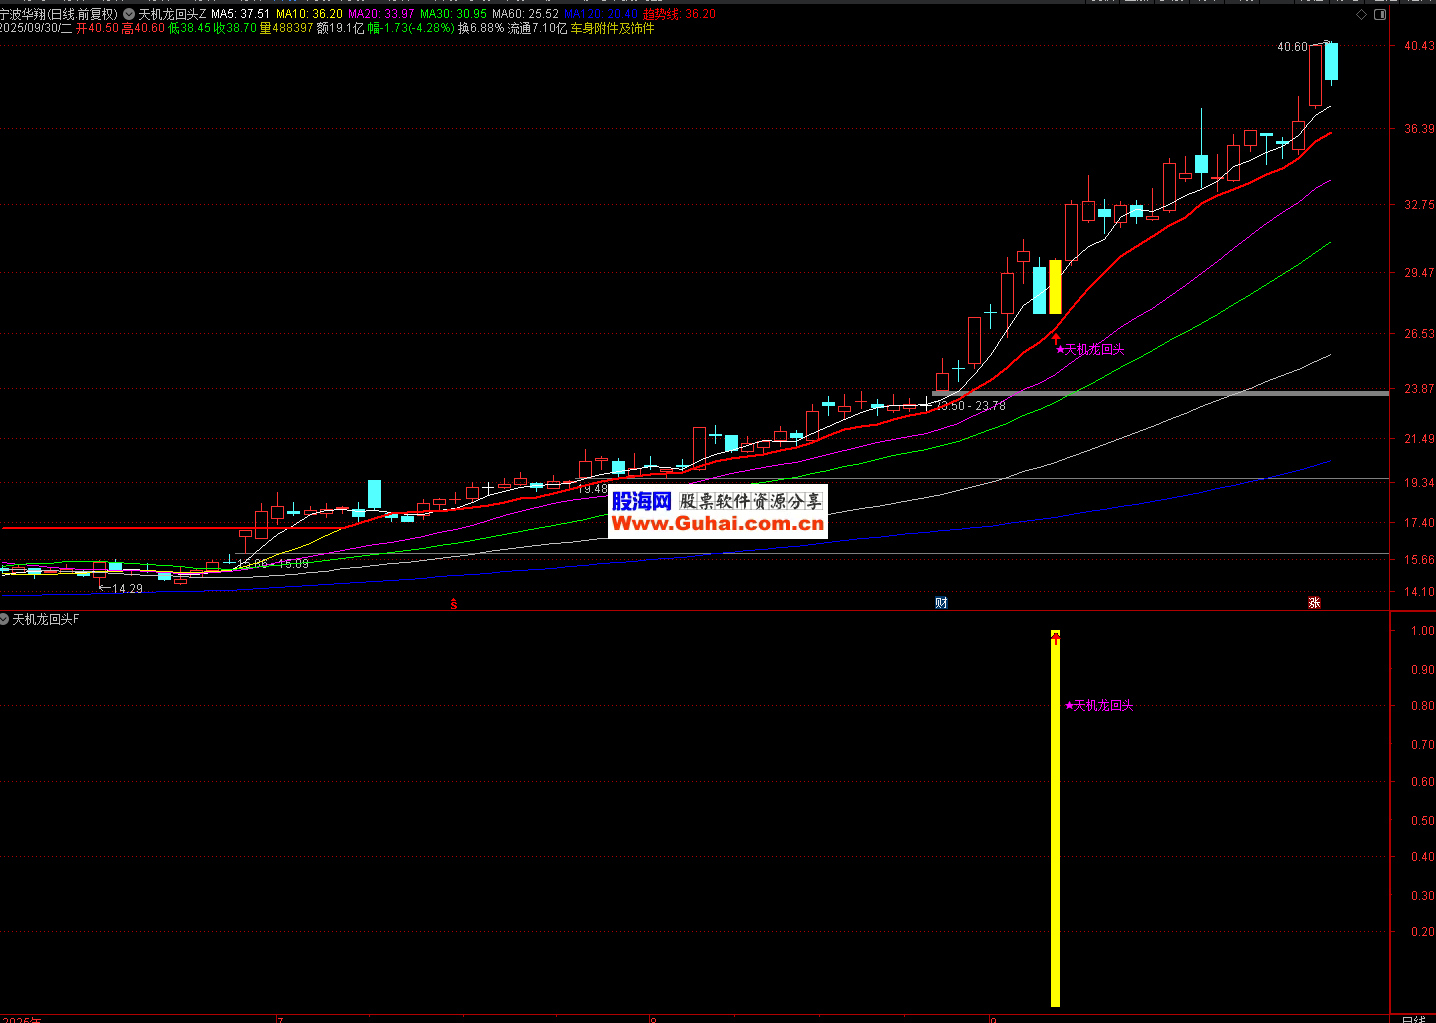
Task: Click the 涨 event marker icon
Action: [1314, 602]
